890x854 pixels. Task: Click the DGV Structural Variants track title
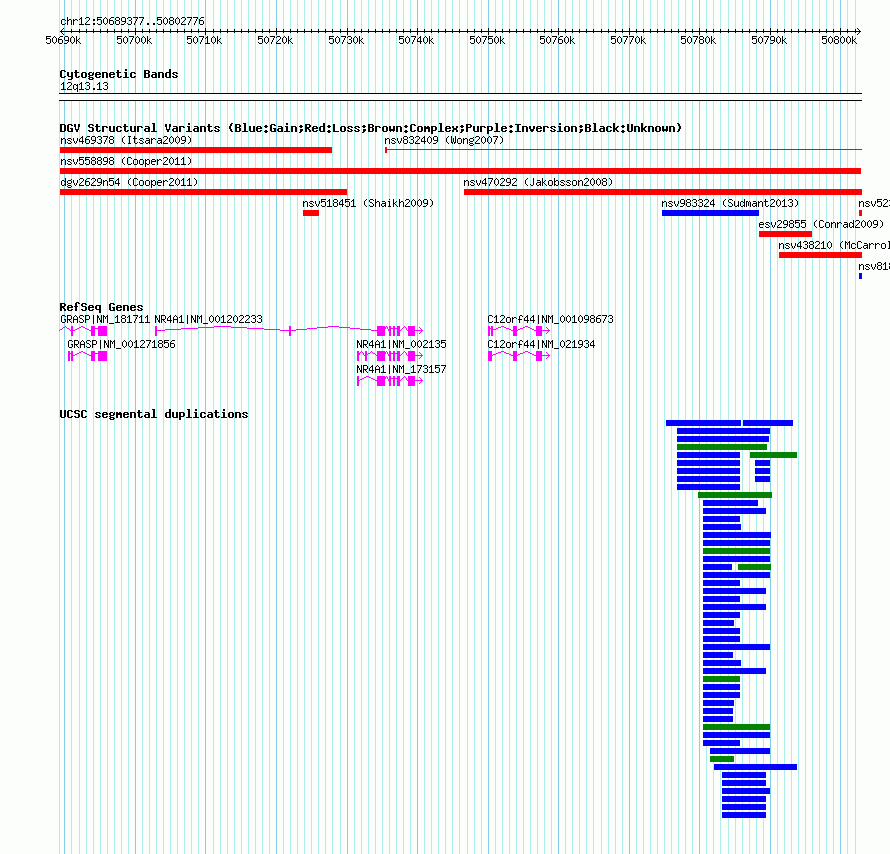(x=371, y=128)
